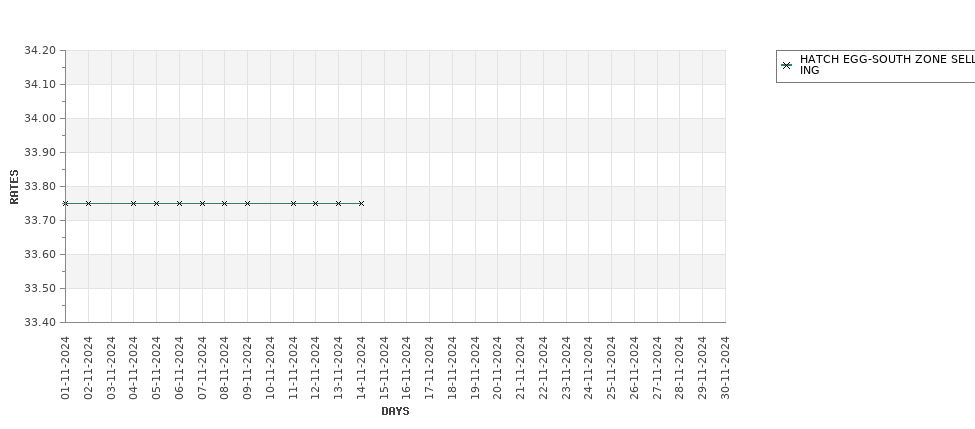Click the 33.40 y-axis label
Screen dimensions: 975x429
[x=40, y=322]
